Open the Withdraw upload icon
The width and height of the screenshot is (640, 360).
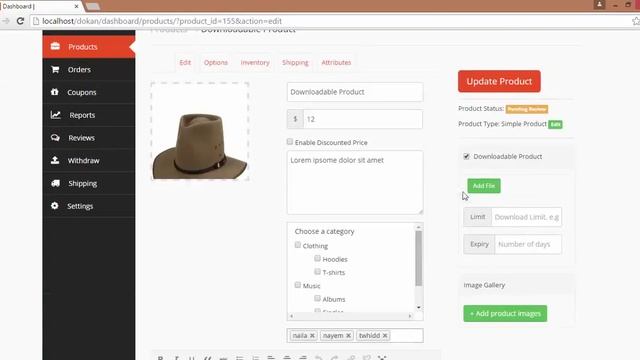tap(55, 160)
